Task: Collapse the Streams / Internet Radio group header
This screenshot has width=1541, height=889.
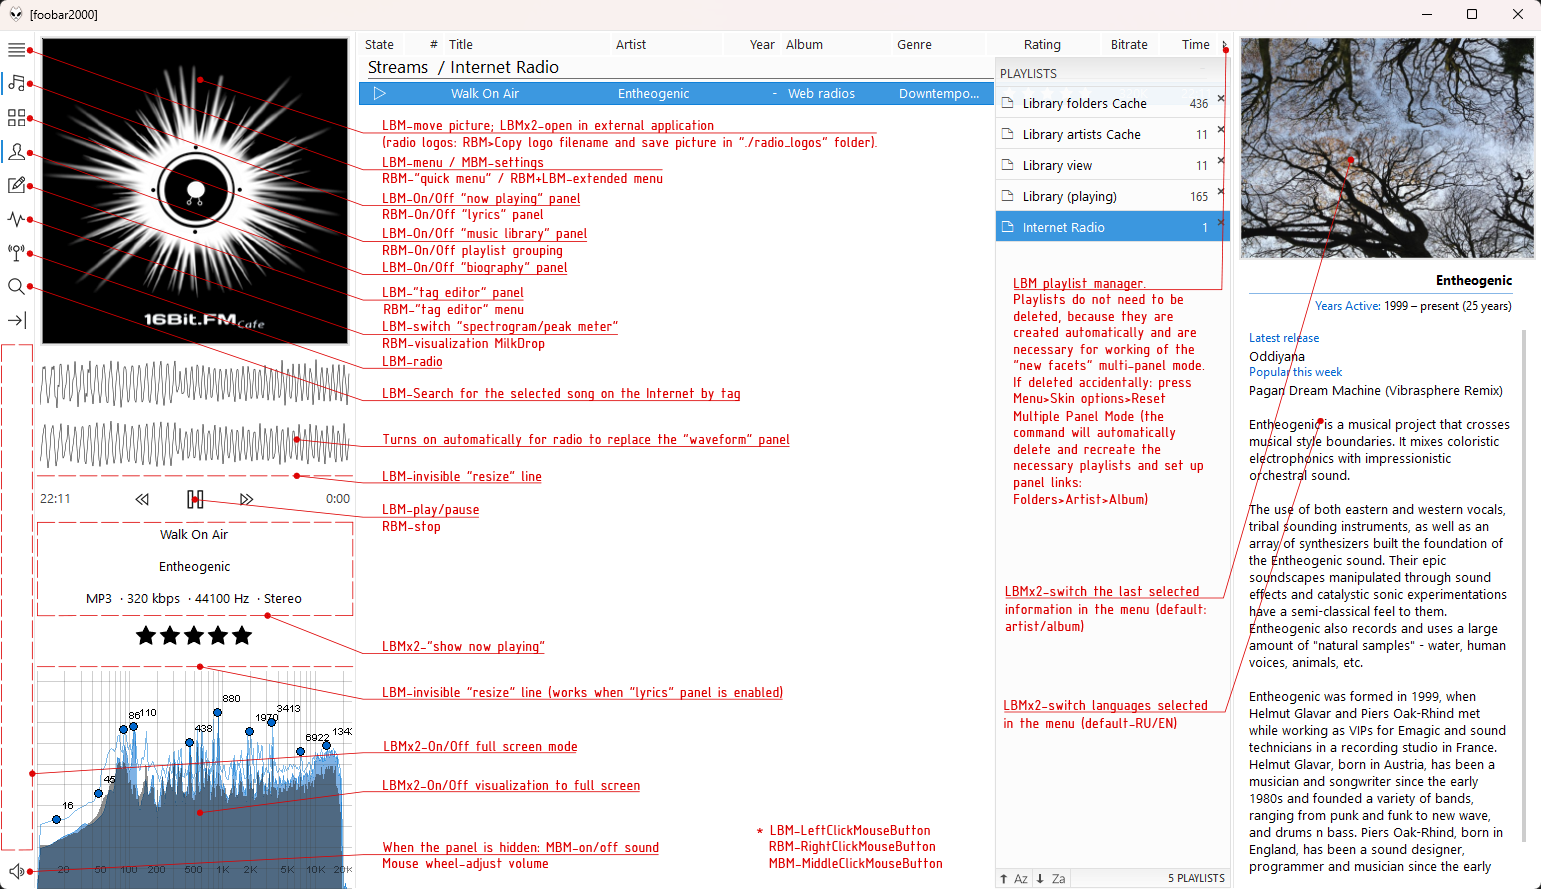Action: pyautogui.click(x=463, y=67)
